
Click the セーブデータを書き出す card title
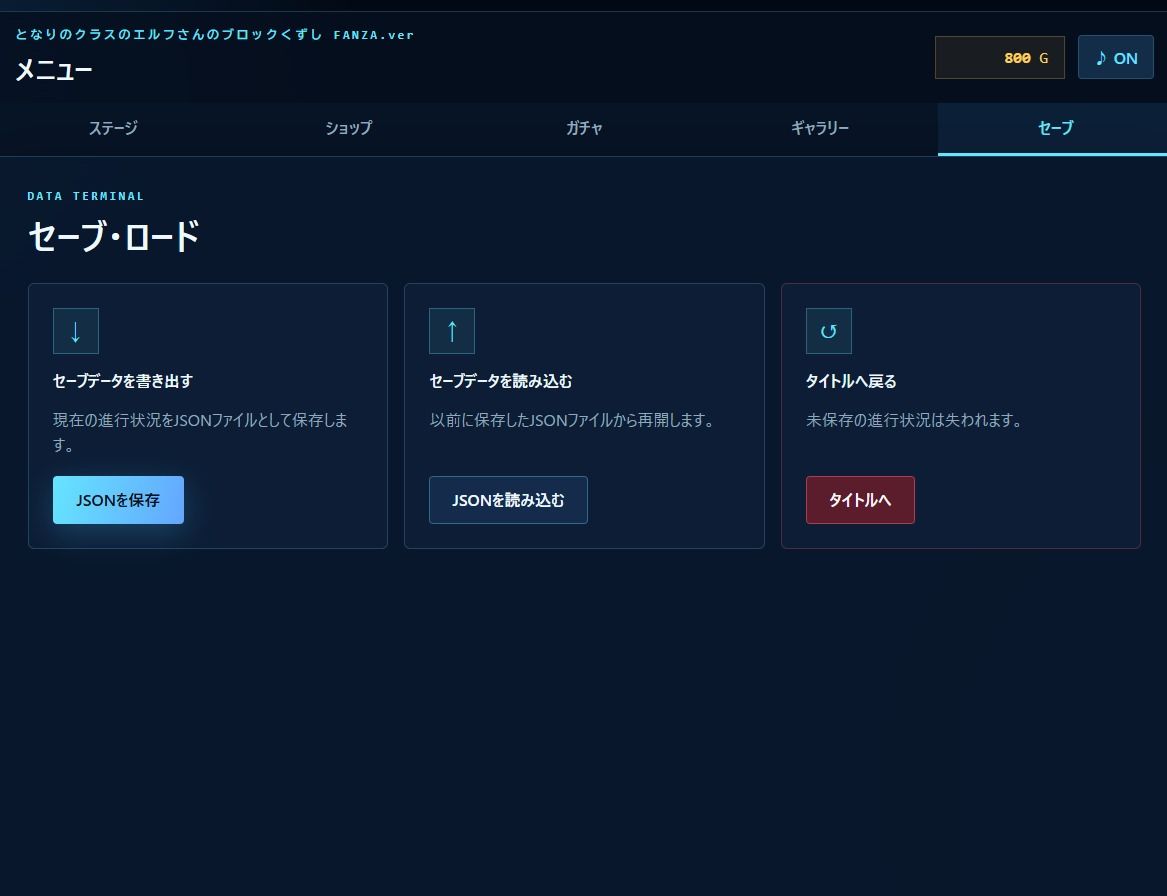point(123,381)
